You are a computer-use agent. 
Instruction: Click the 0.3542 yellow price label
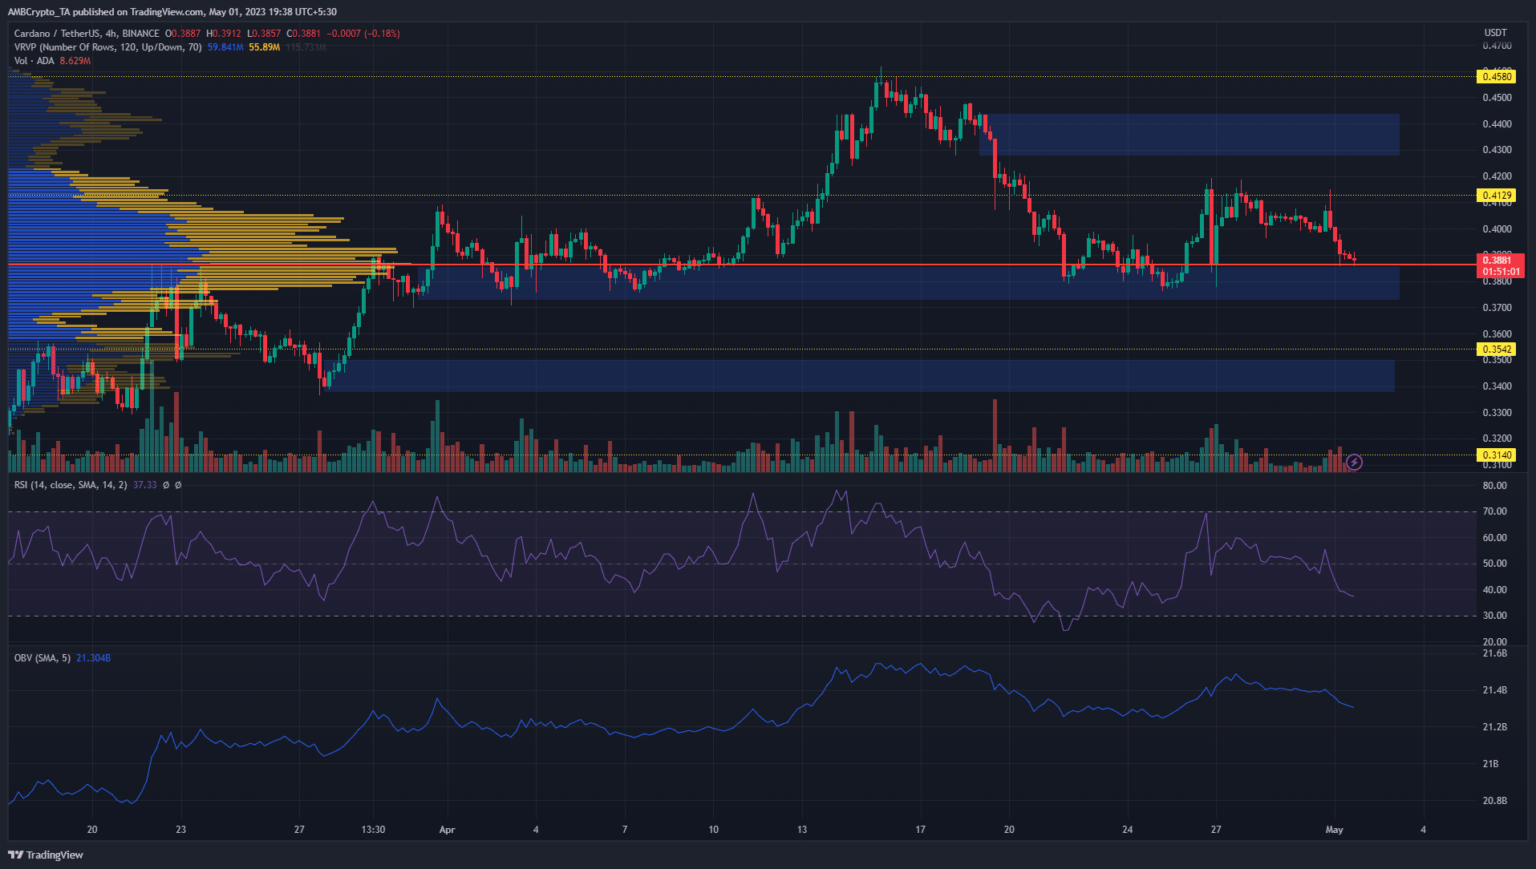[x=1496, y=350]
